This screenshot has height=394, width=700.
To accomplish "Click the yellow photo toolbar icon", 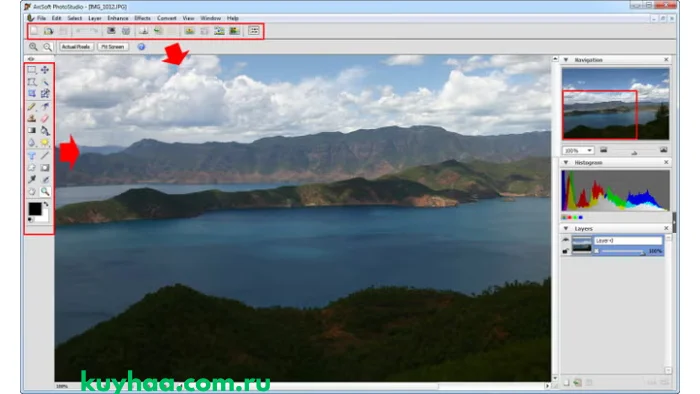I will click(x=190, y=31).
